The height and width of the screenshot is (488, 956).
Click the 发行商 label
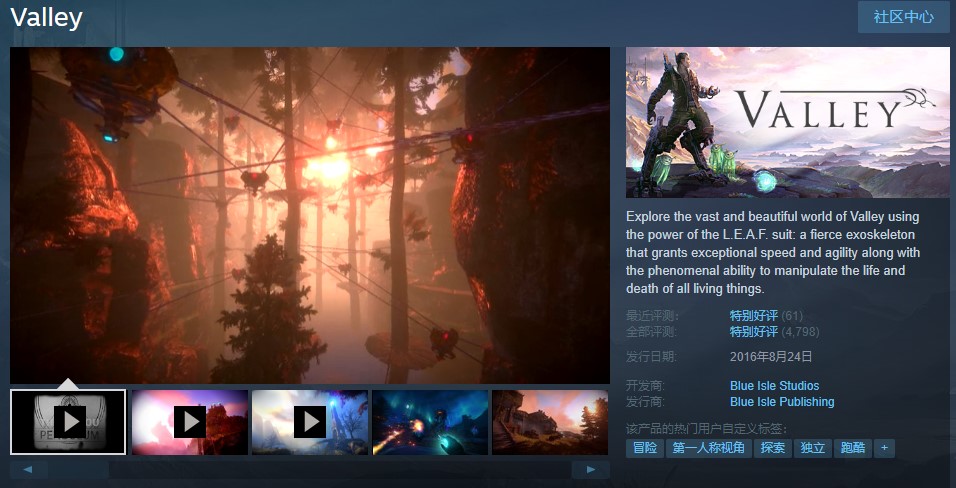pos(646,401)
